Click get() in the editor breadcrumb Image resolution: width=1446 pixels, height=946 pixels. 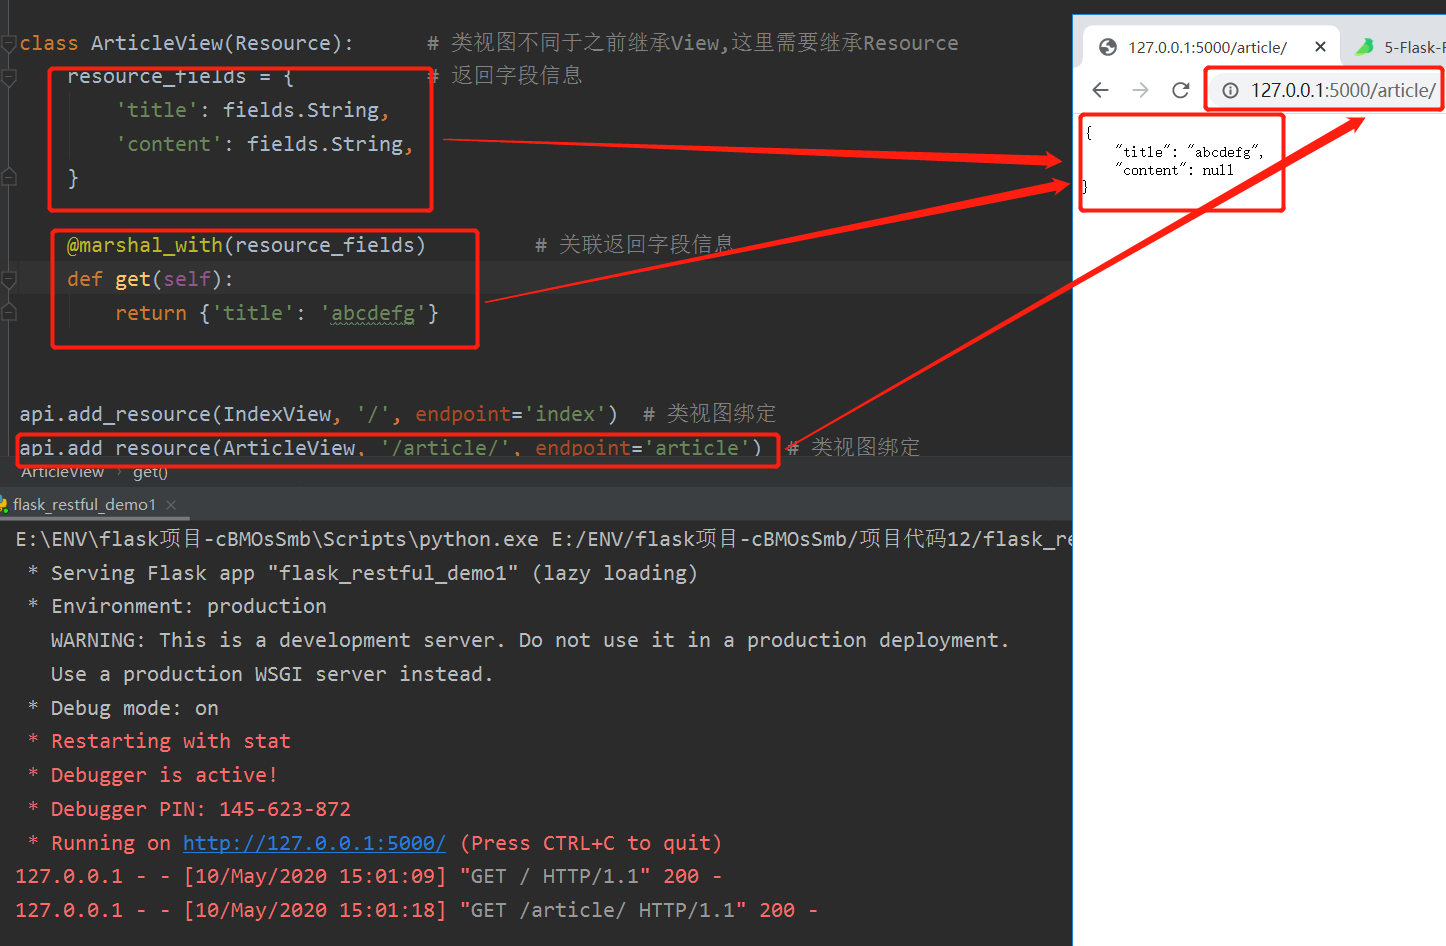[150, 472]
